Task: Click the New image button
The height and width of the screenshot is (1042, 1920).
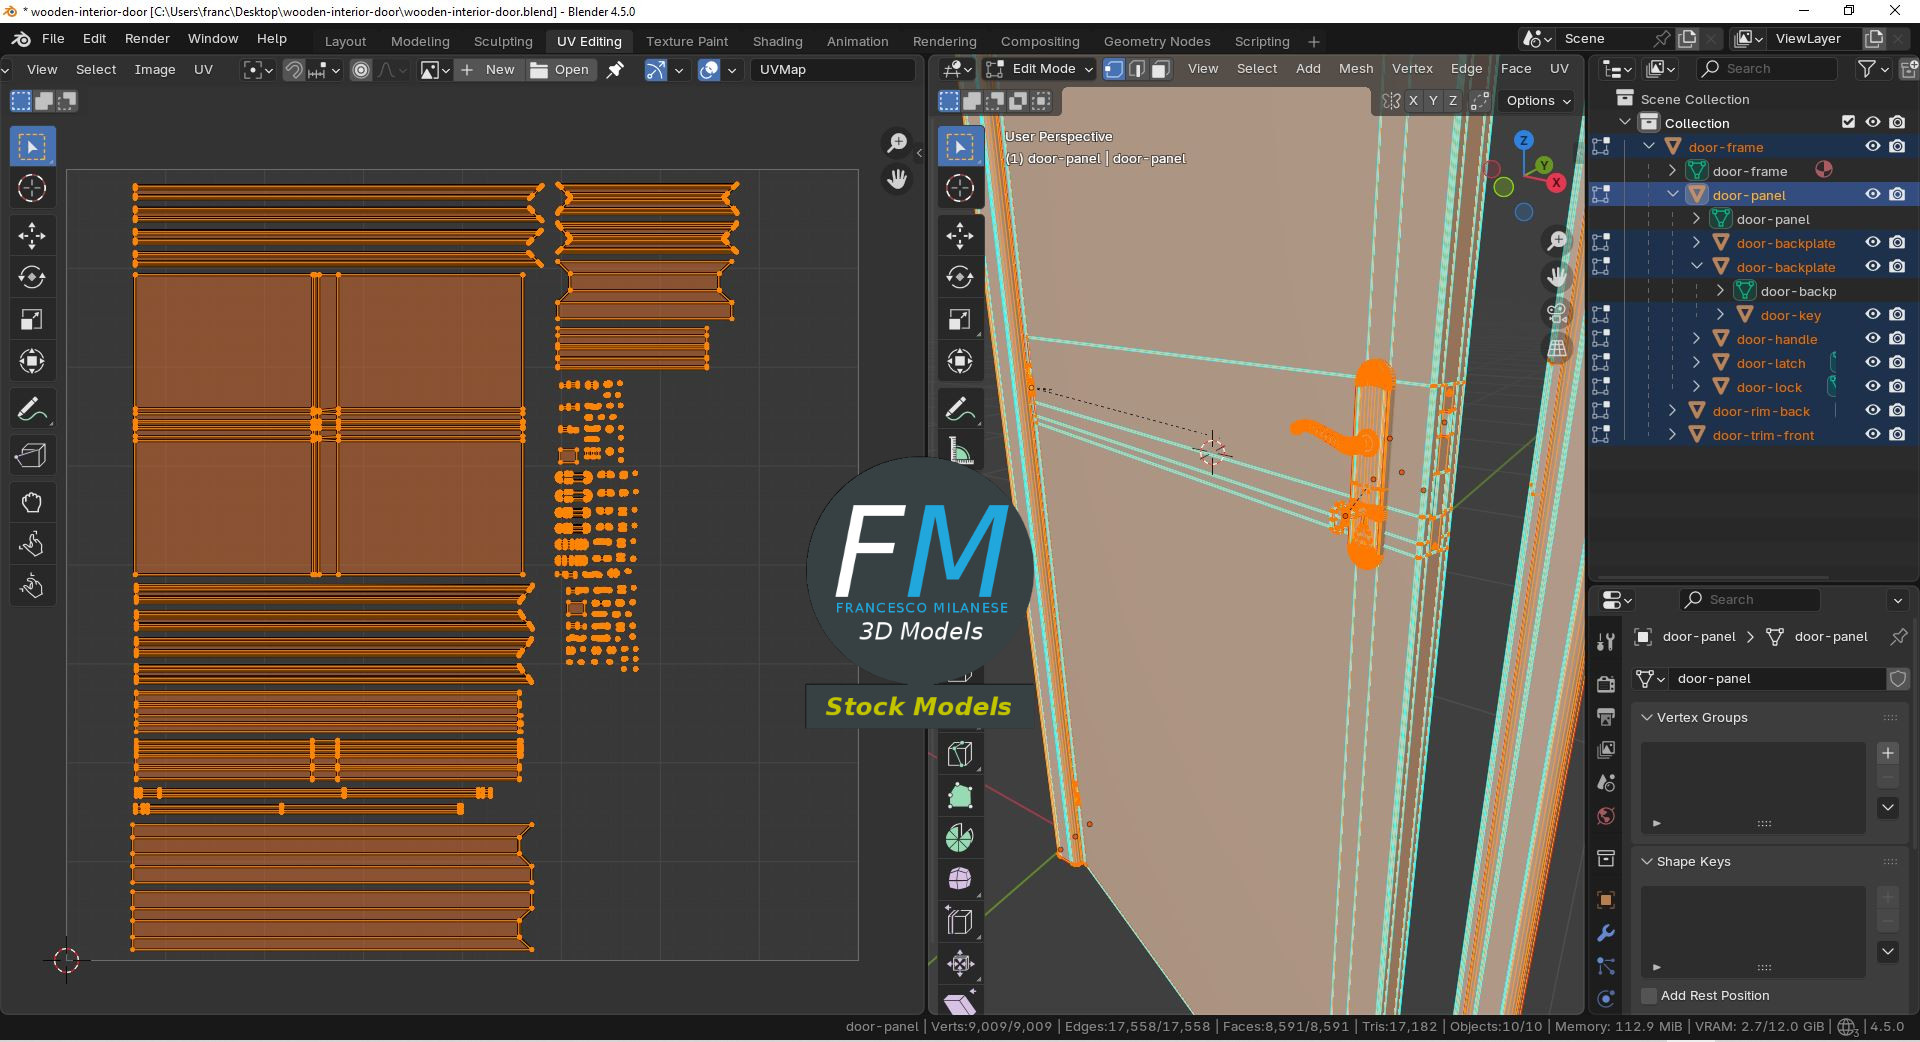Action: click(489, 70)
